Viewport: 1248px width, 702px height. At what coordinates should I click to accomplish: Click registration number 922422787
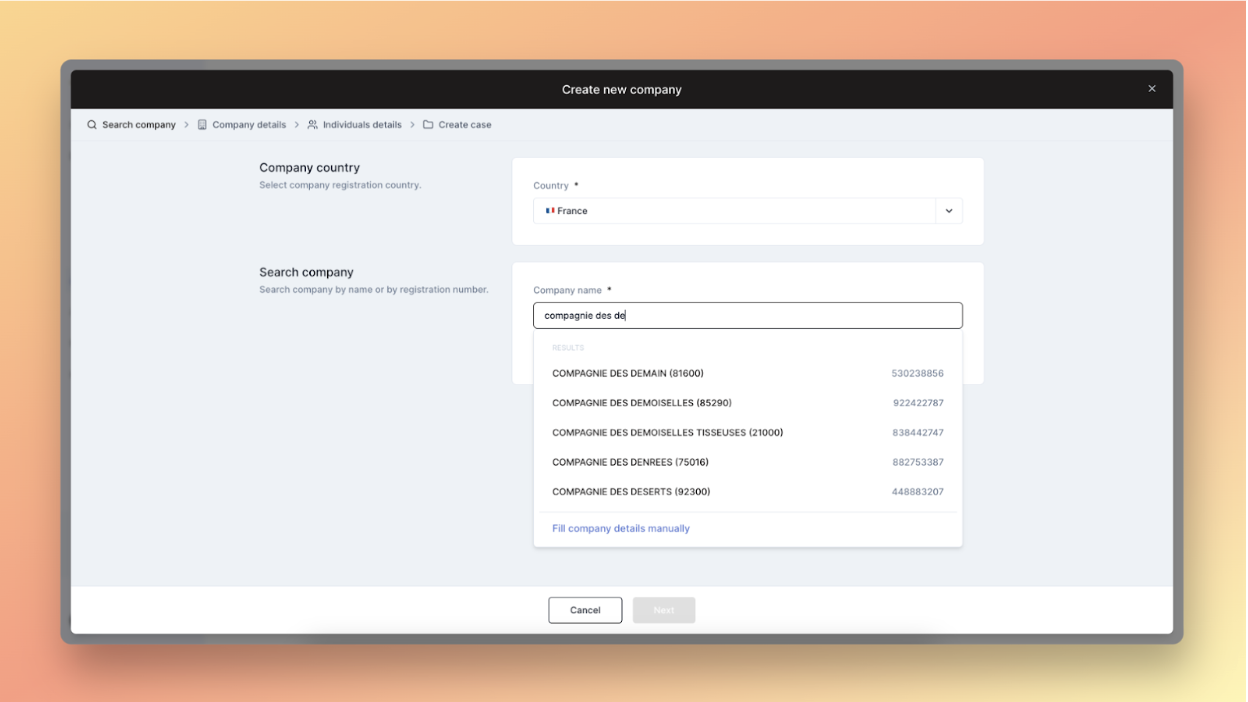coord(918,403)
